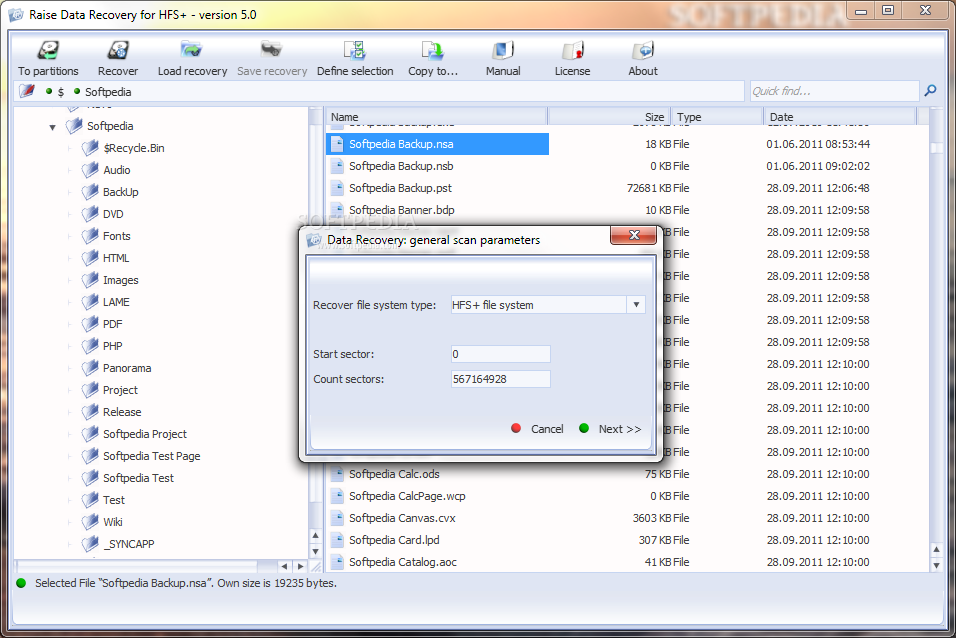Select the Softpedia Test folder

point(138,478)
